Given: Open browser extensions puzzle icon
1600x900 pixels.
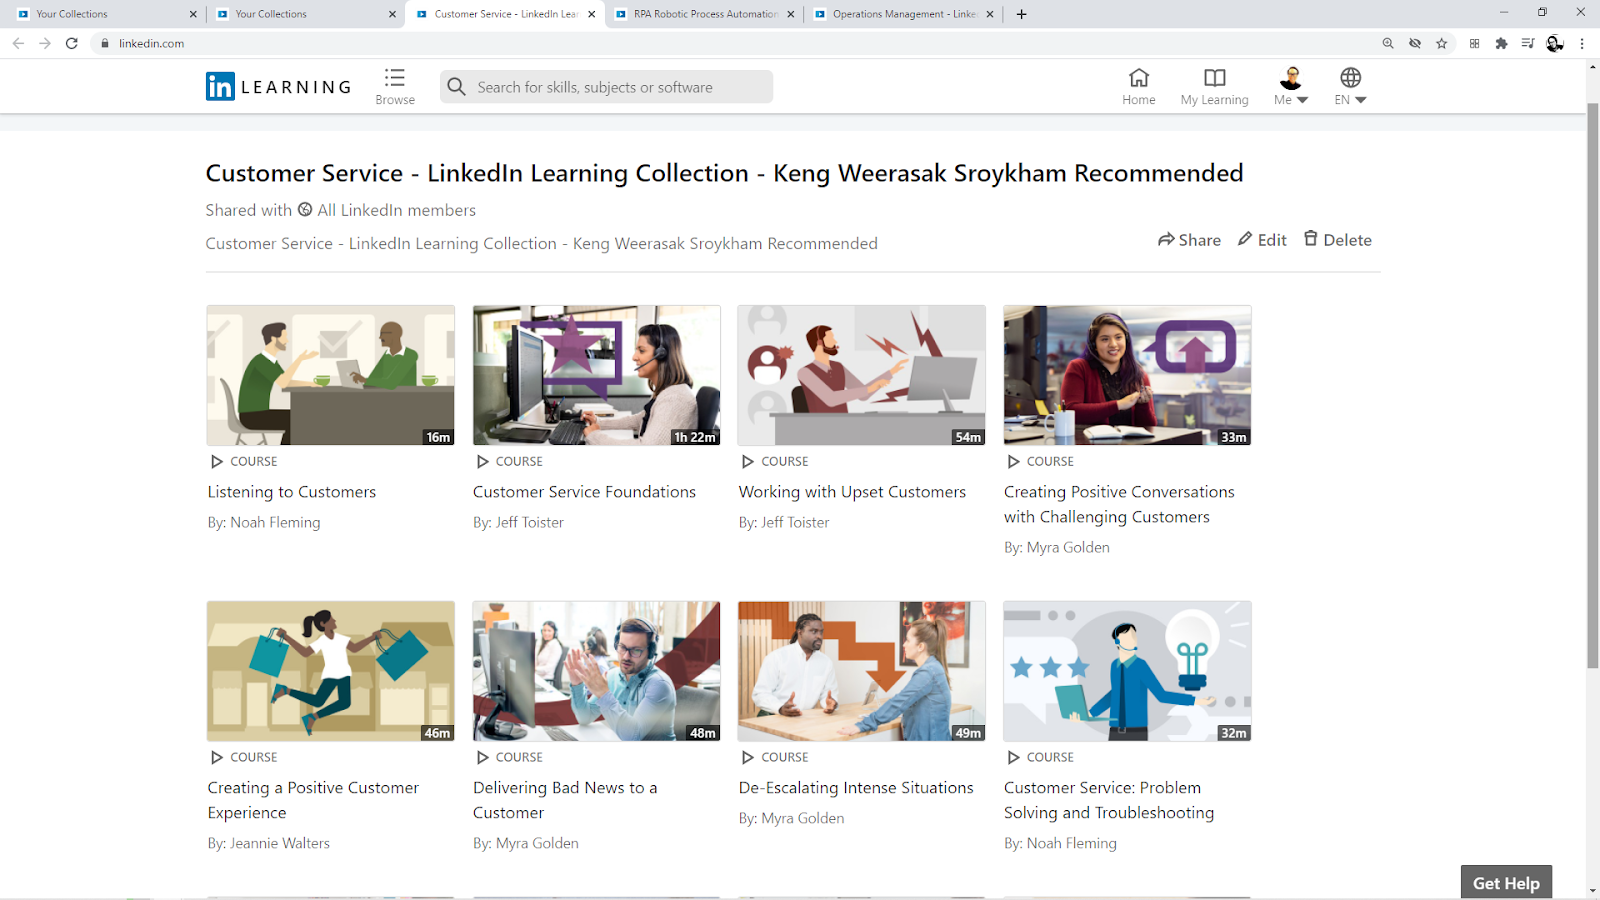Looking at the screenshot, I should click(x=1501, y=43).
